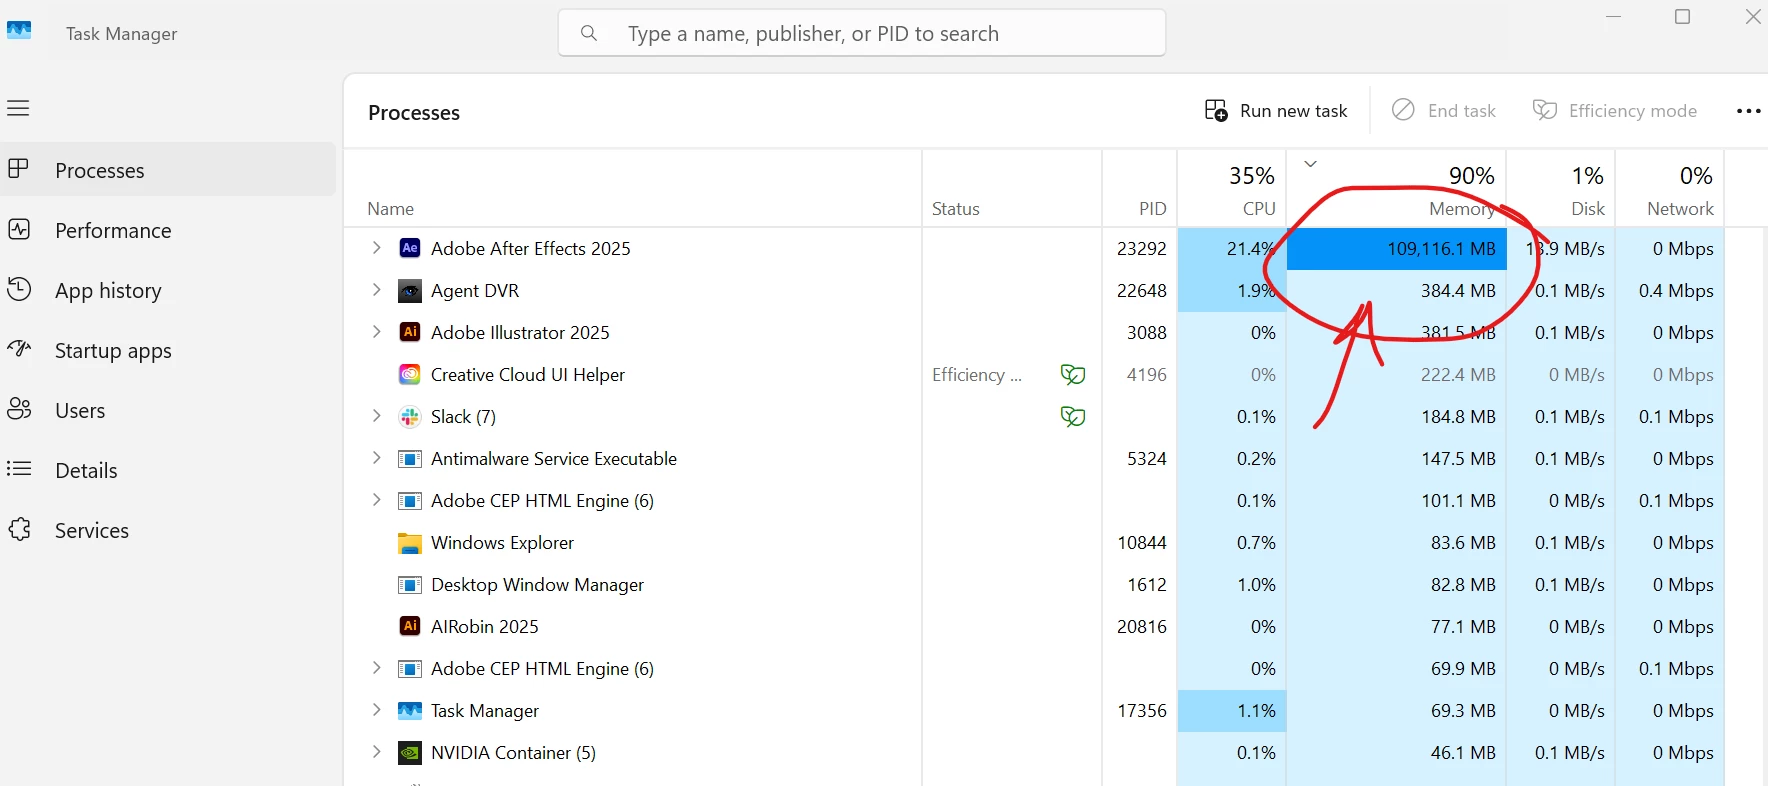Expand Antimalware Service Executable group
This screenshot has height=786, width=1768.
(376, 458)
